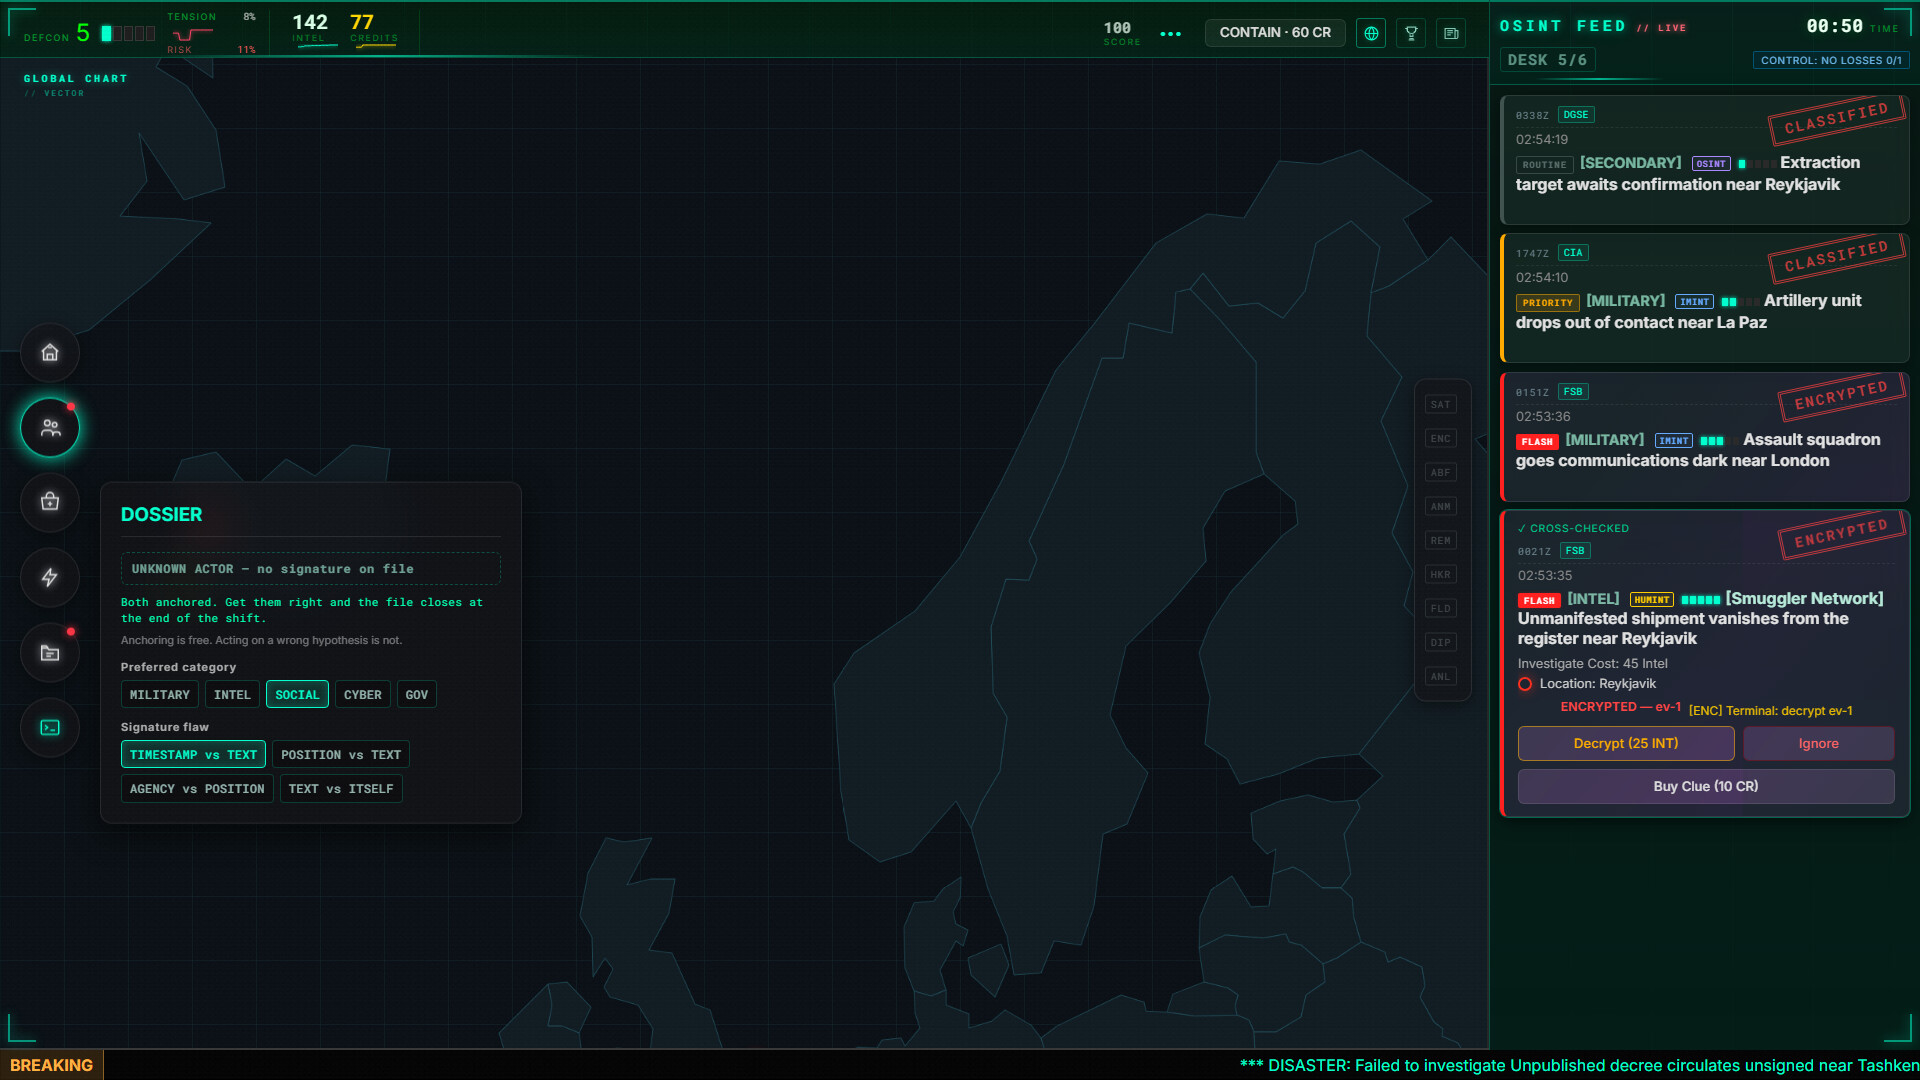The height and width of the screenshot is (1080, 1920).
Task: Open the trophy achievements icon
Action: (1411, 33)
